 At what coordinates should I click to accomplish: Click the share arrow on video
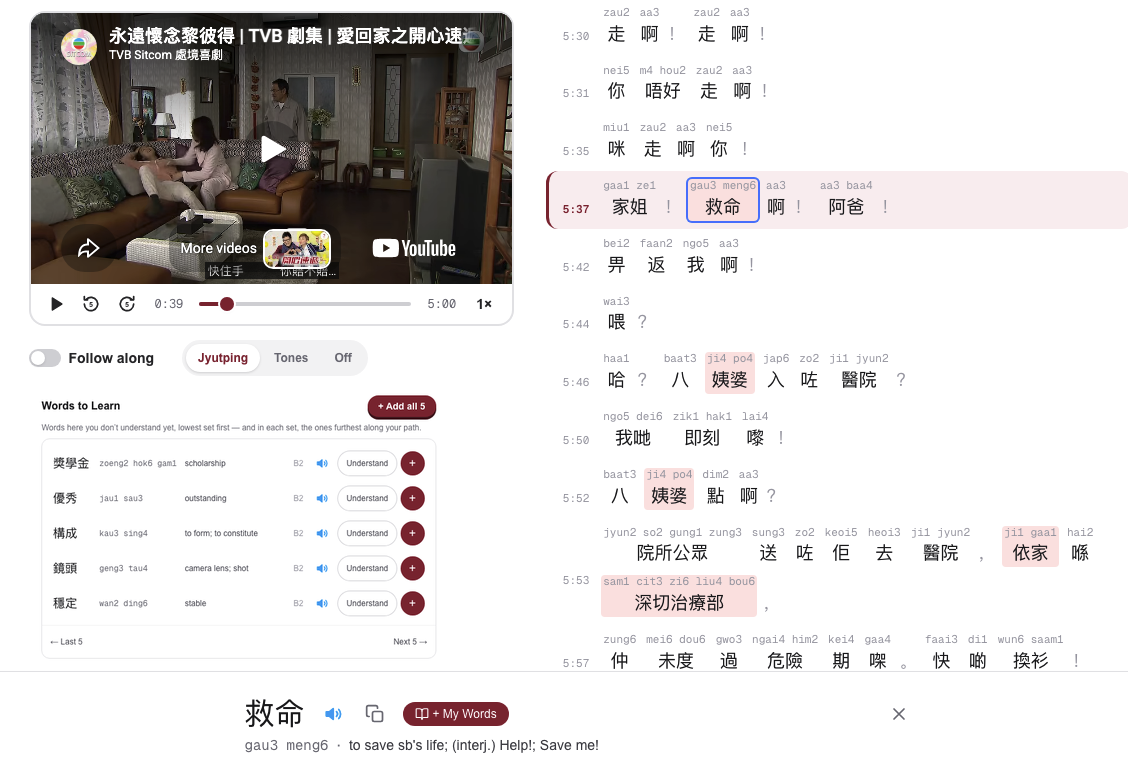click(88, 248)
